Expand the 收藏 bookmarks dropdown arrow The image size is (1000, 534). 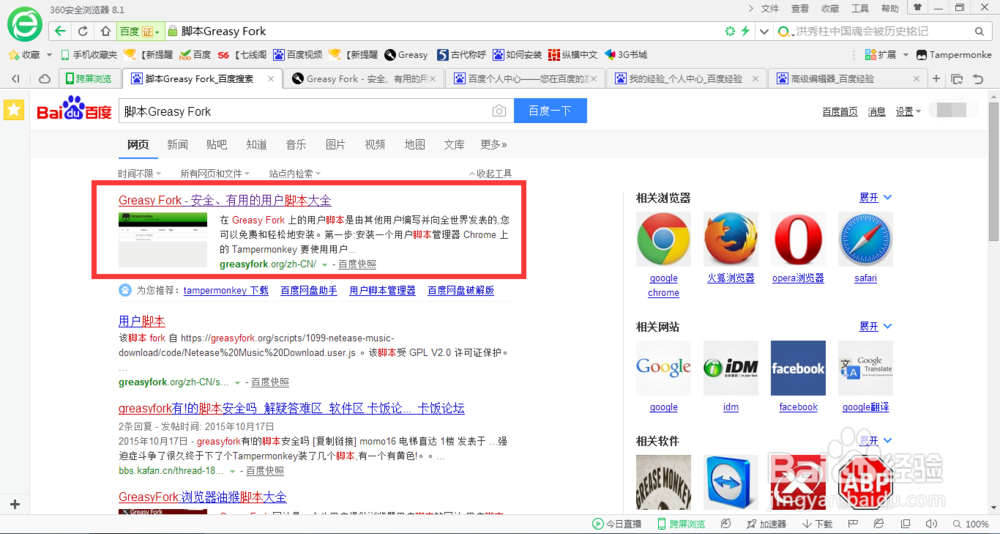(x=49, y=55)
